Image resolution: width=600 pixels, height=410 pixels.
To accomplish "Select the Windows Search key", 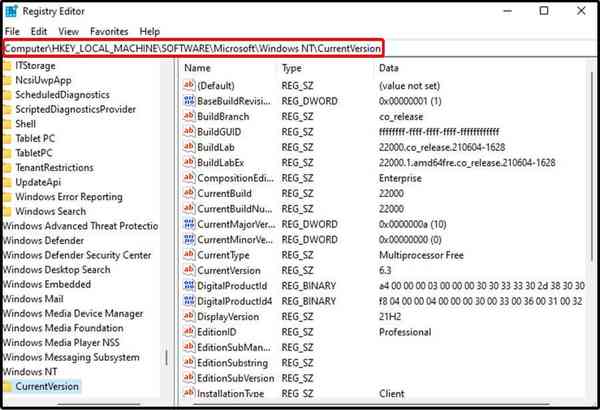I will tap(51, 211).
